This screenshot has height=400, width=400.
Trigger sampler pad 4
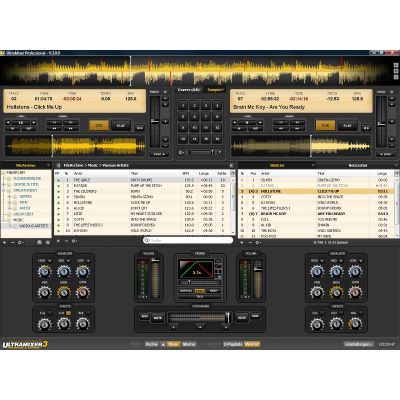[x=217, y=106]
